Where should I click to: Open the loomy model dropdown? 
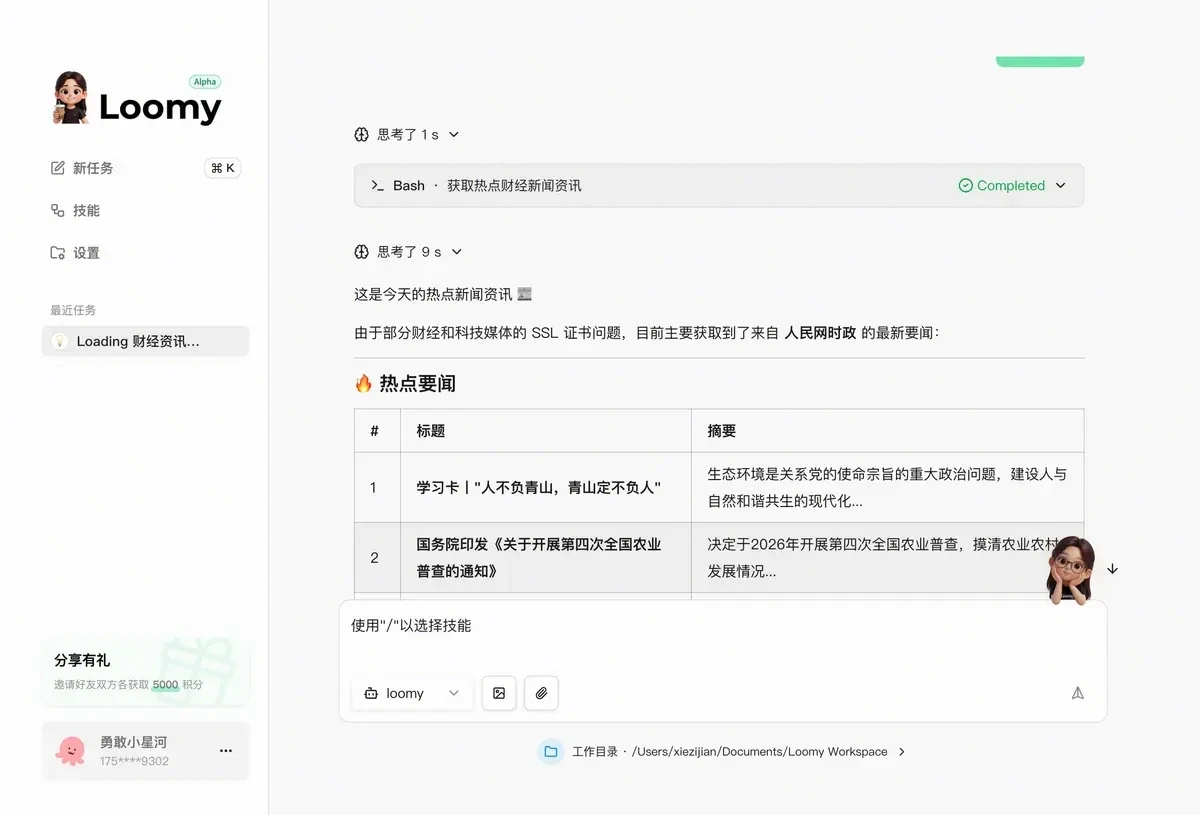click(413, 693)
